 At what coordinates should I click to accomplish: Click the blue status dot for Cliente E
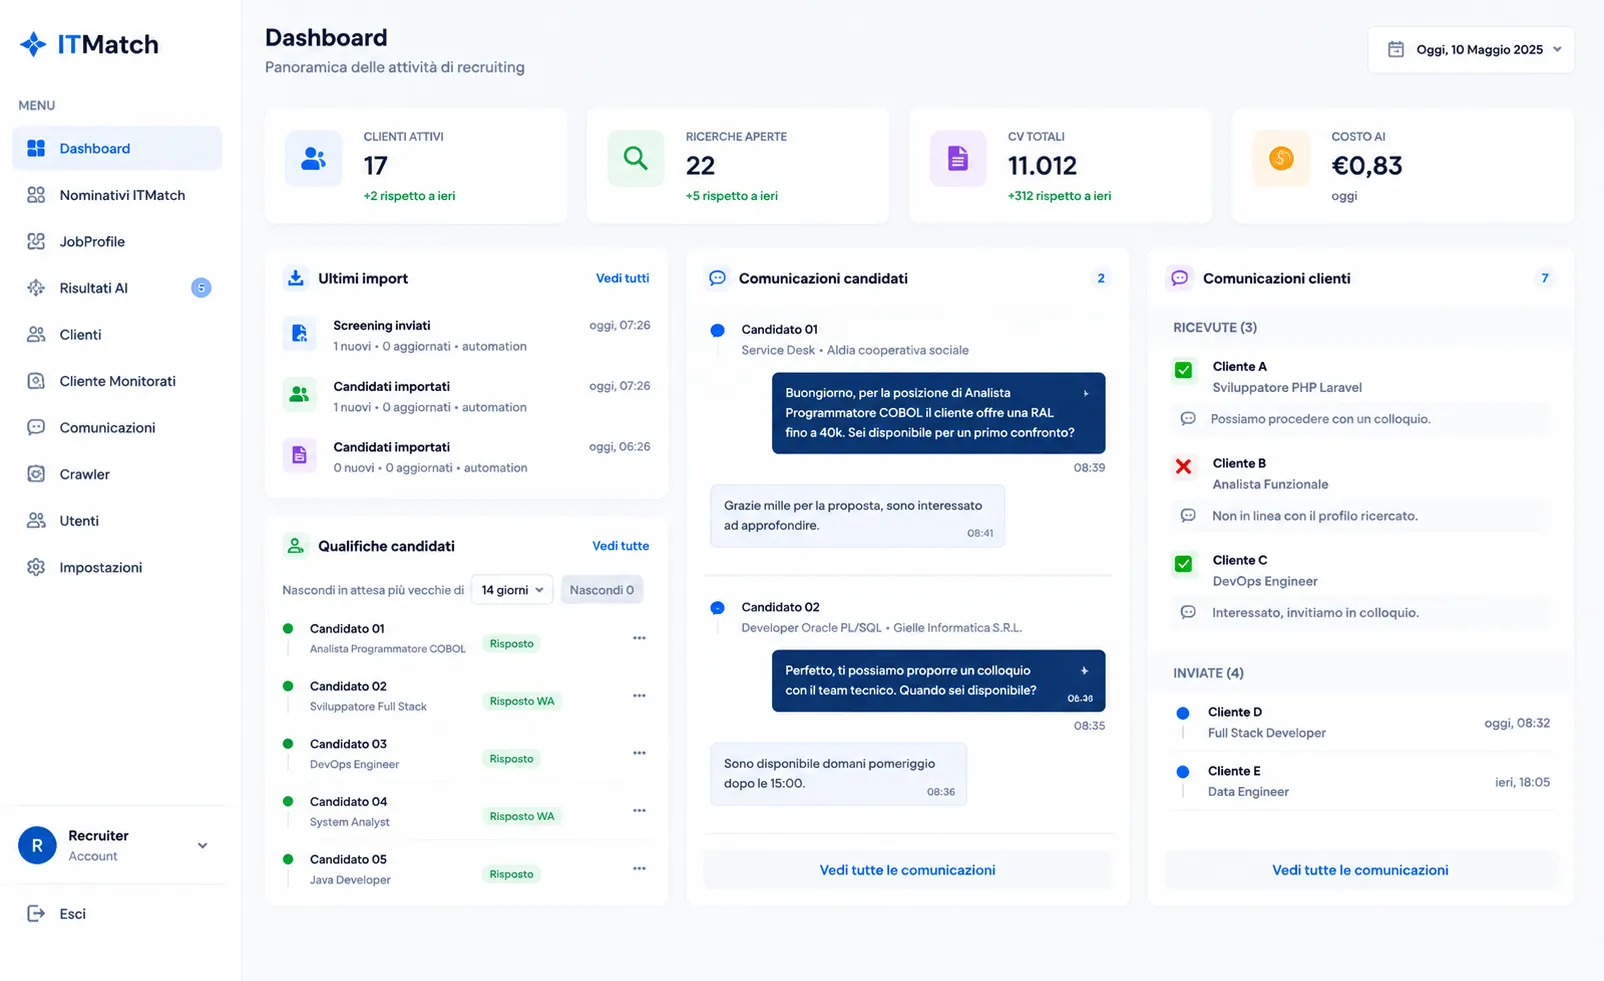1183,772
